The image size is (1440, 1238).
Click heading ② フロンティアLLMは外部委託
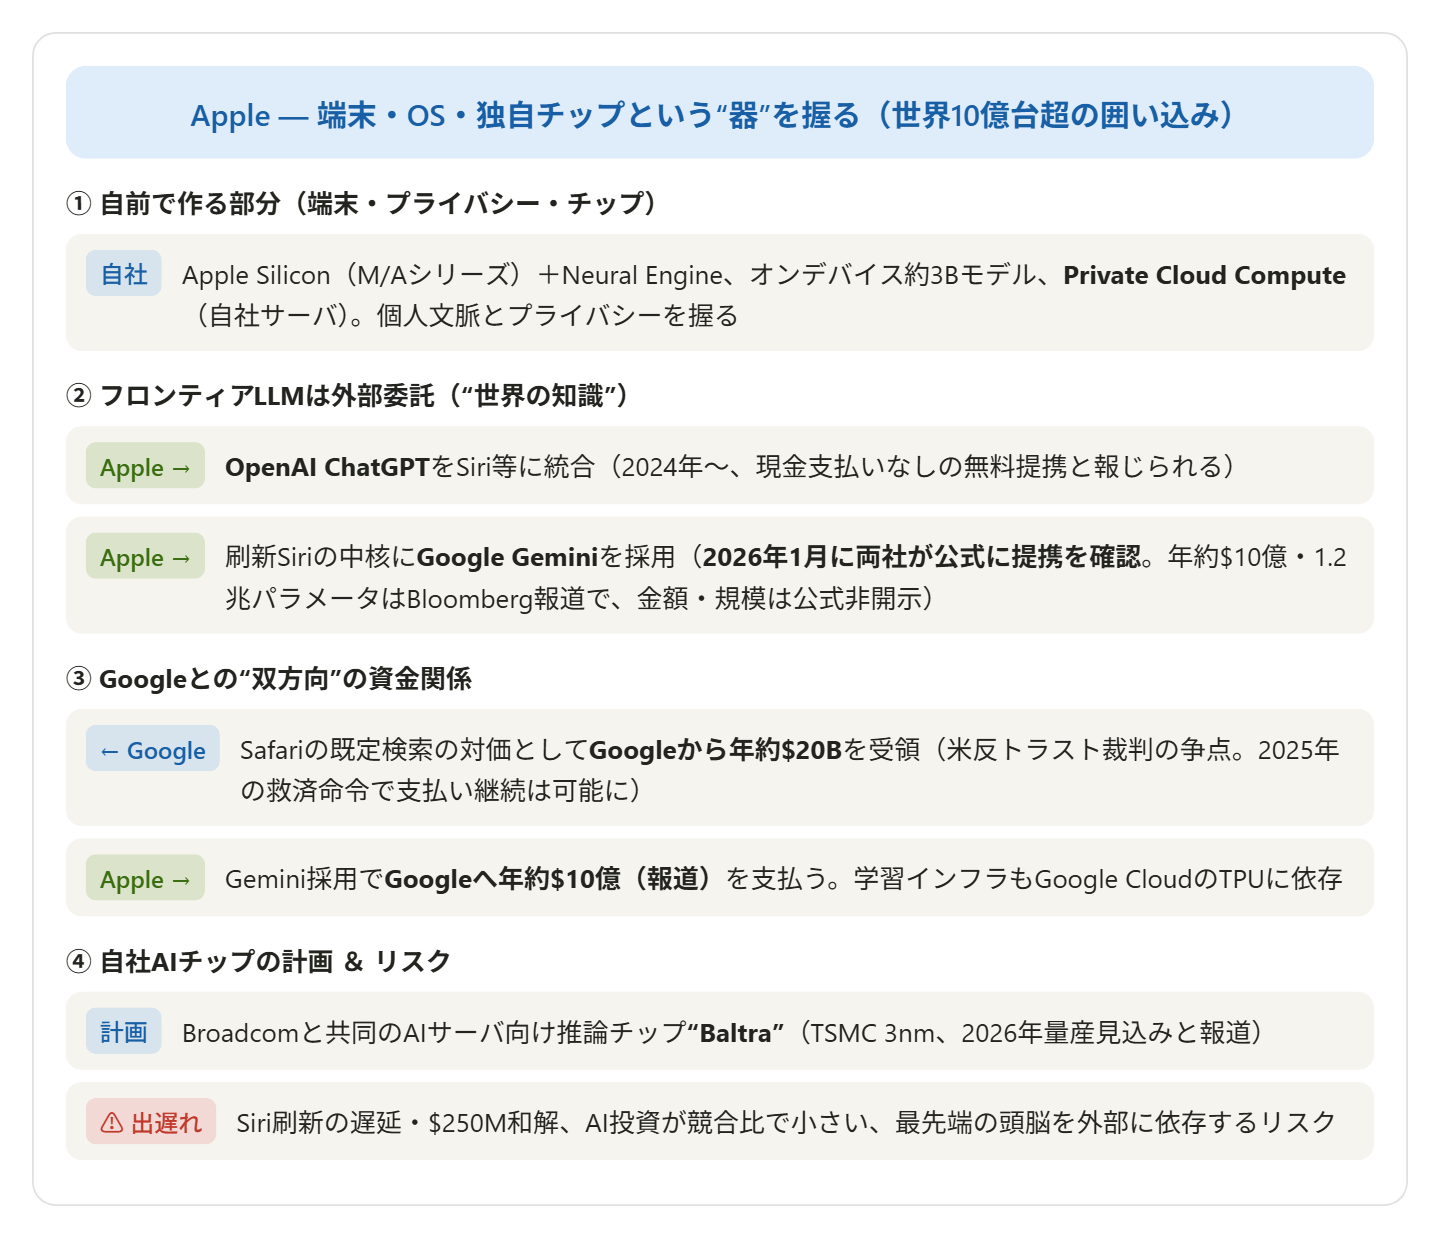(x=348, y=396)
